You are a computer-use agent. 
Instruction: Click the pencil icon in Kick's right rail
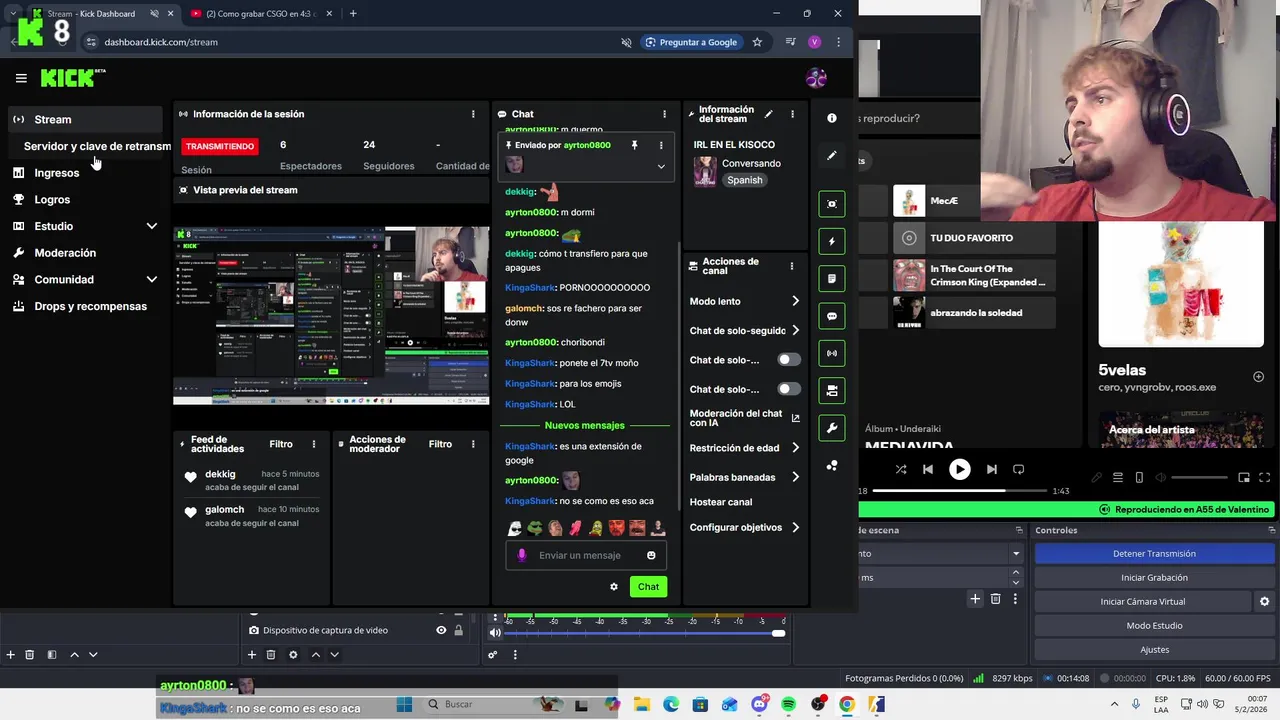[832, 156]
